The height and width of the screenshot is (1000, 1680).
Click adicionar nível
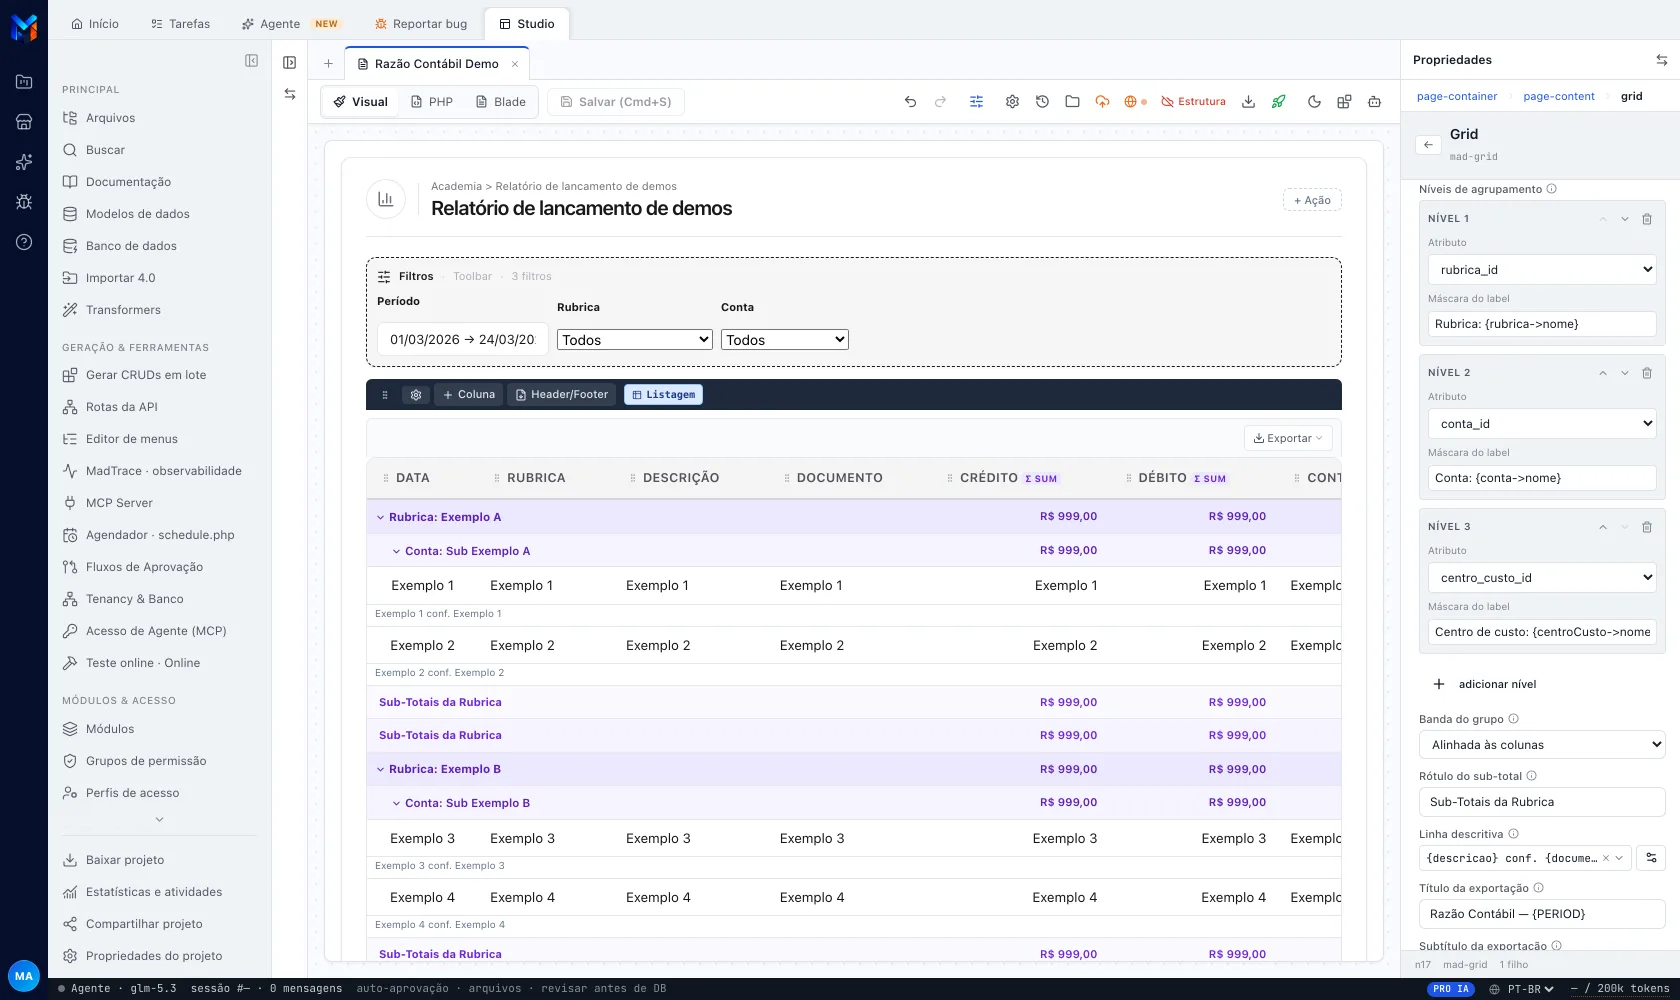pos(1485,684)
